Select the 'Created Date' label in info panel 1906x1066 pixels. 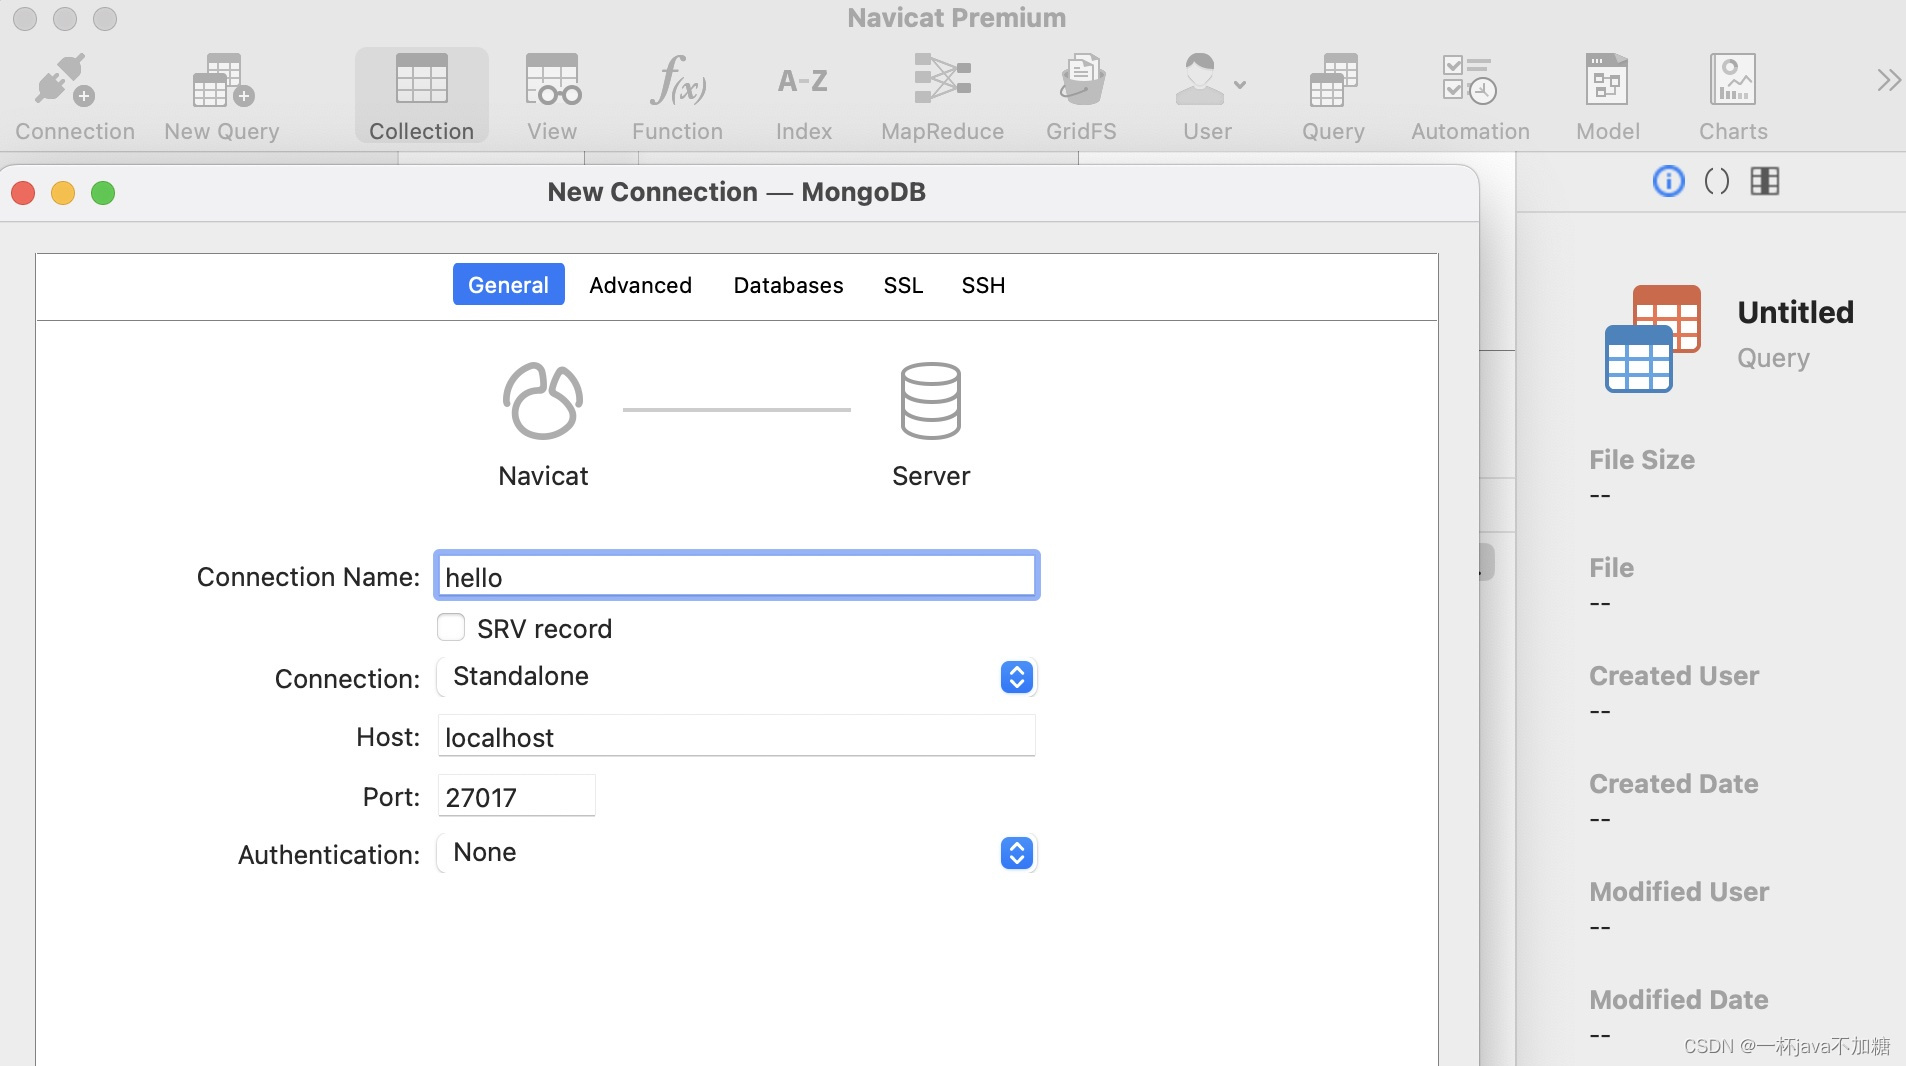tap(1674, 784)
